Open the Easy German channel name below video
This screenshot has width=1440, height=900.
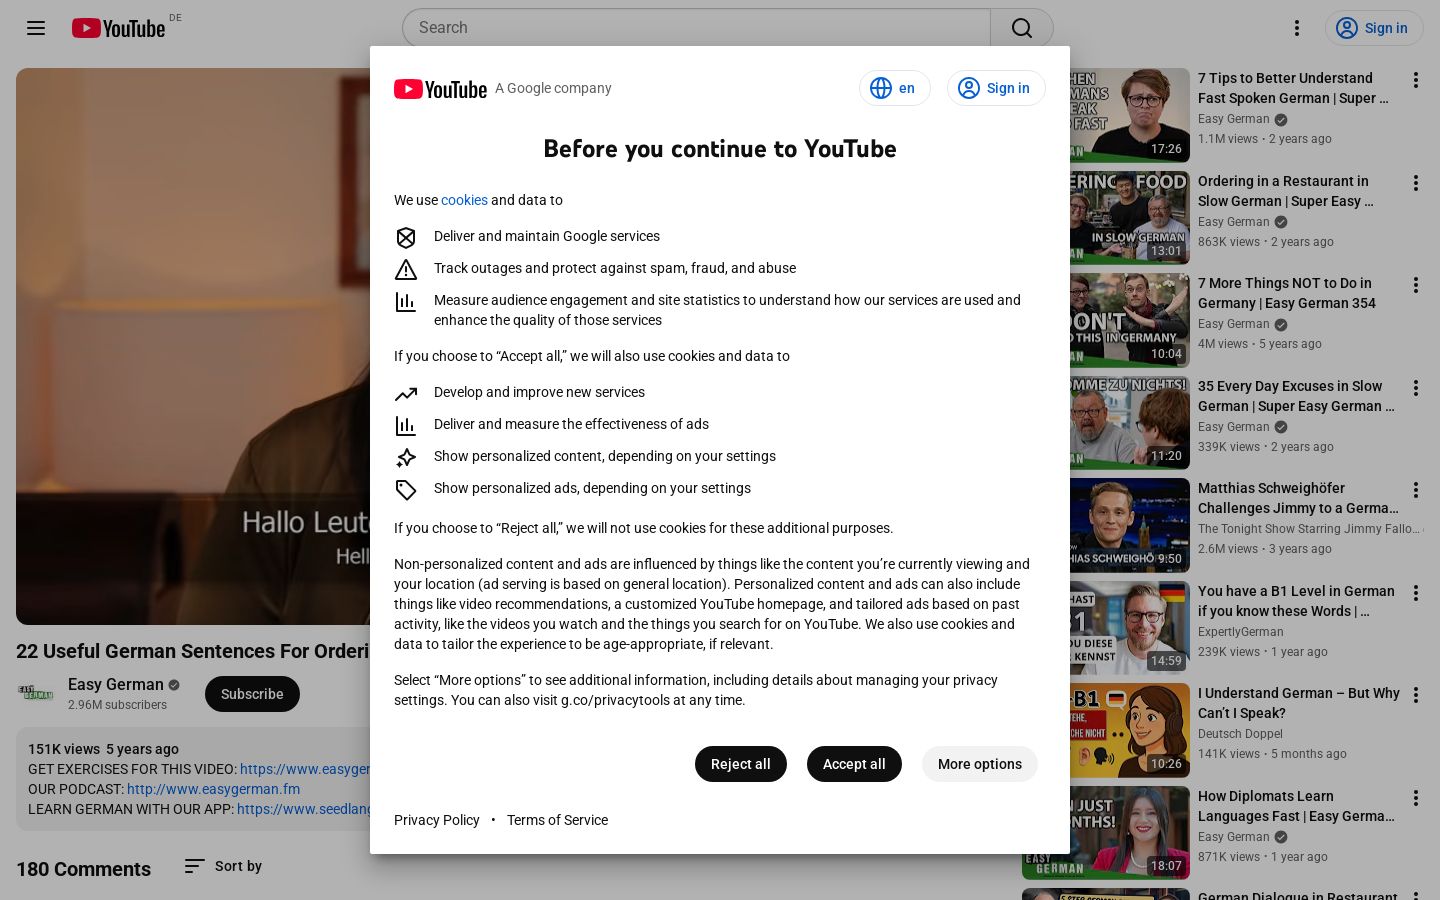(x=116, y=684)
